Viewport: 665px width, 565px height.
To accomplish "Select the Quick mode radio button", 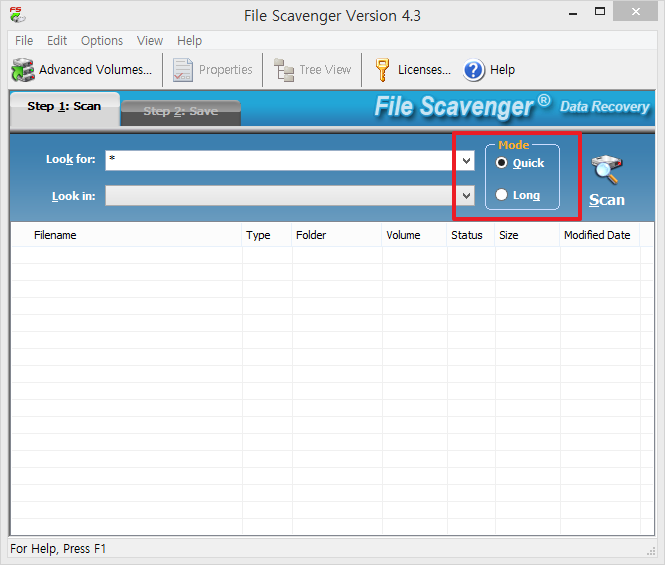I will 501,163.
